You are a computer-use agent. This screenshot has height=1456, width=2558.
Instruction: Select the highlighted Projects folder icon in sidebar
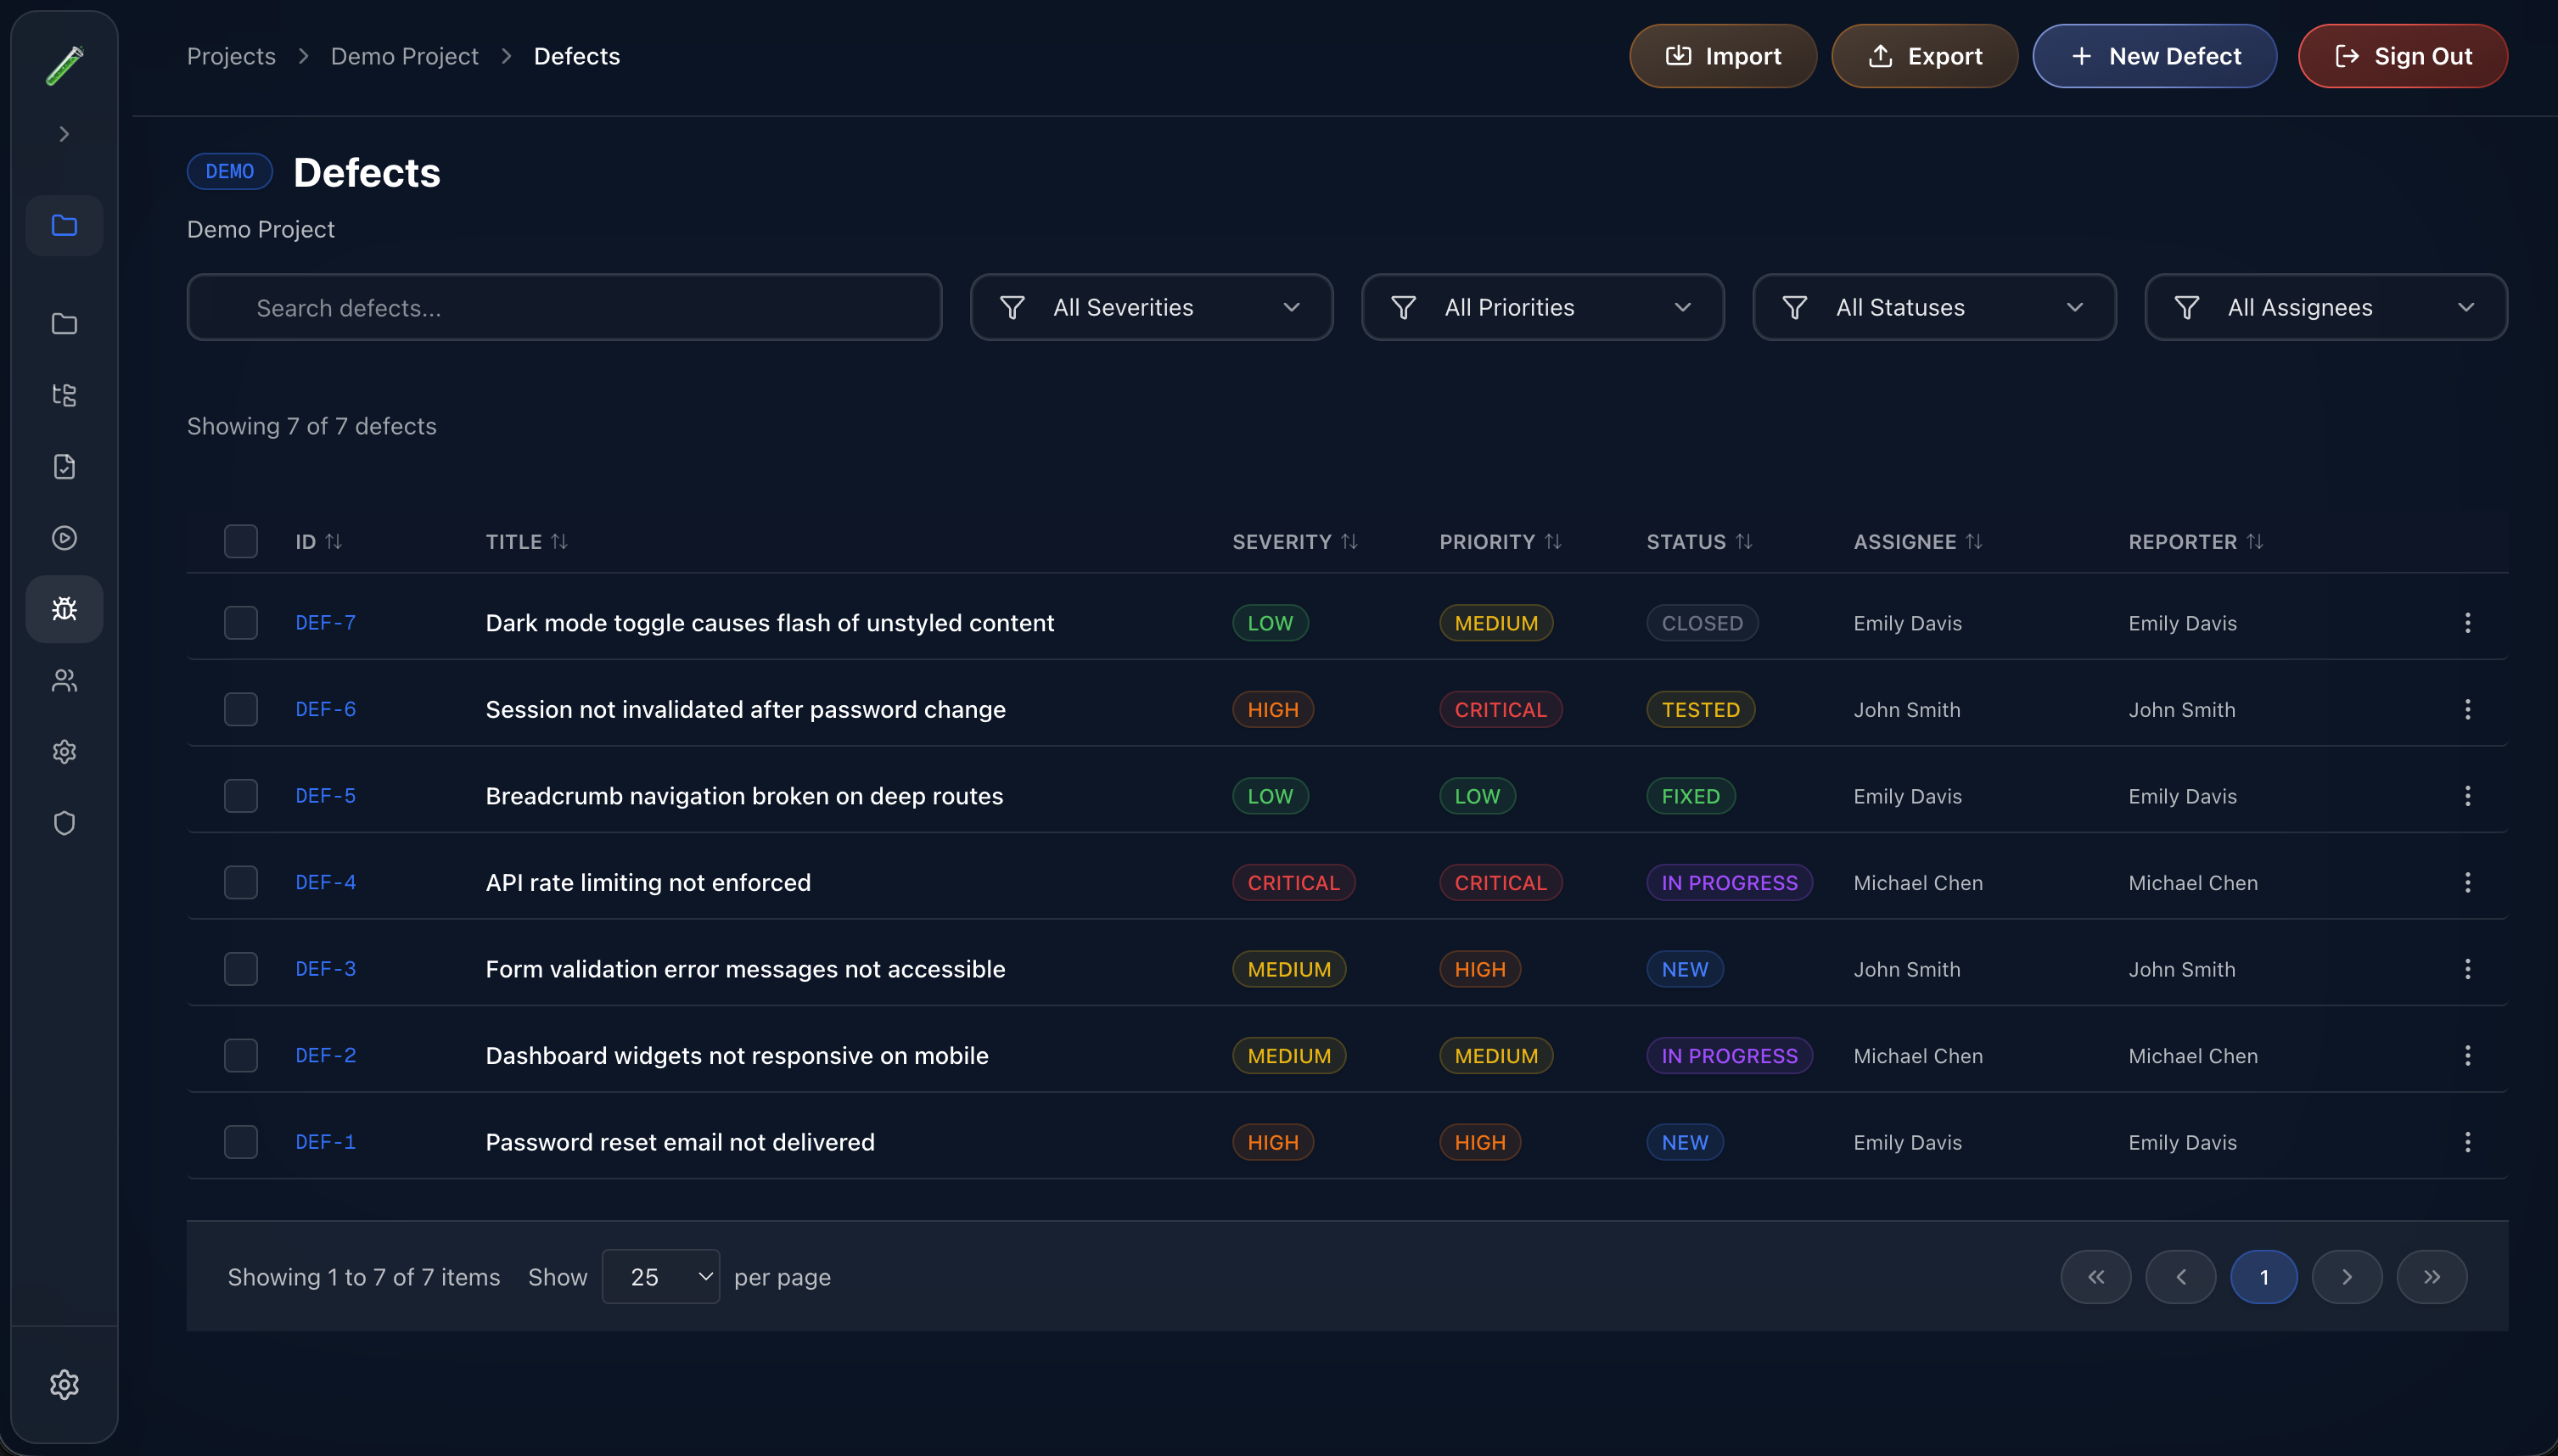[64, 225]
